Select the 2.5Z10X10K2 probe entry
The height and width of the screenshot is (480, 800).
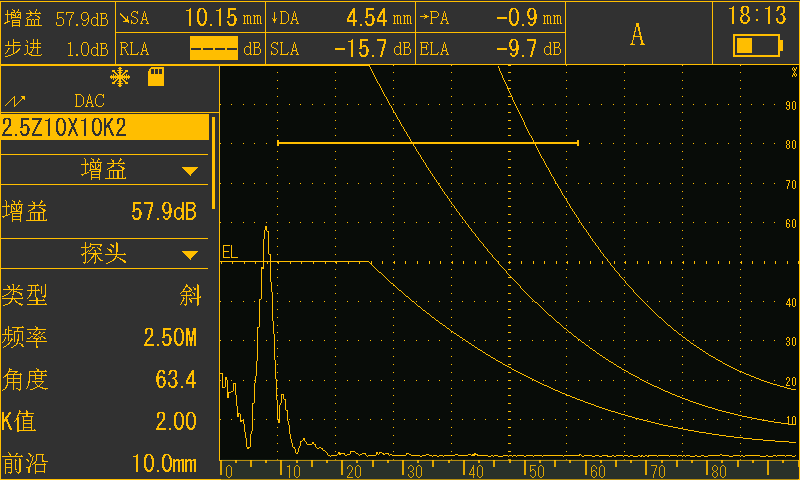pos(105,128)
